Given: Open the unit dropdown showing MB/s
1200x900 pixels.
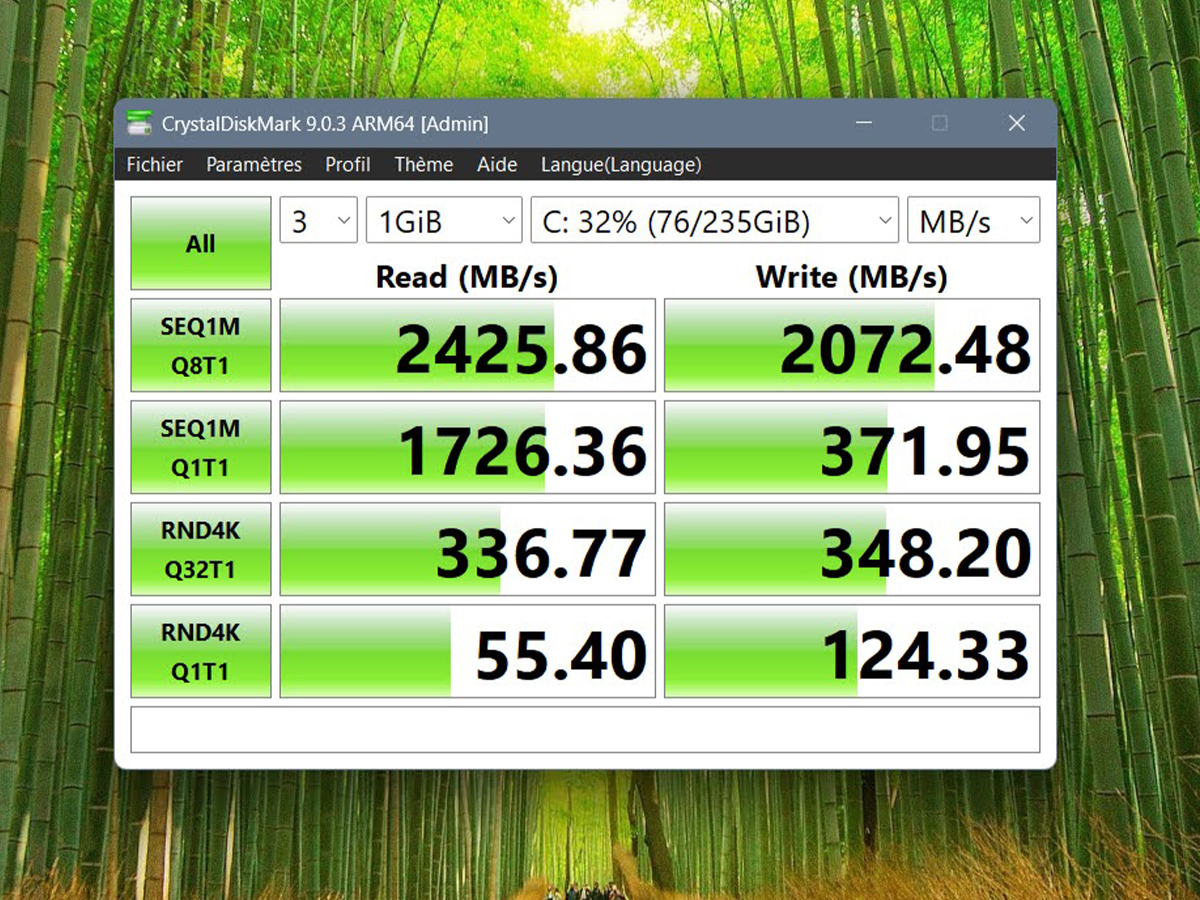Looking at the screenshot, I should click(973, 220).
